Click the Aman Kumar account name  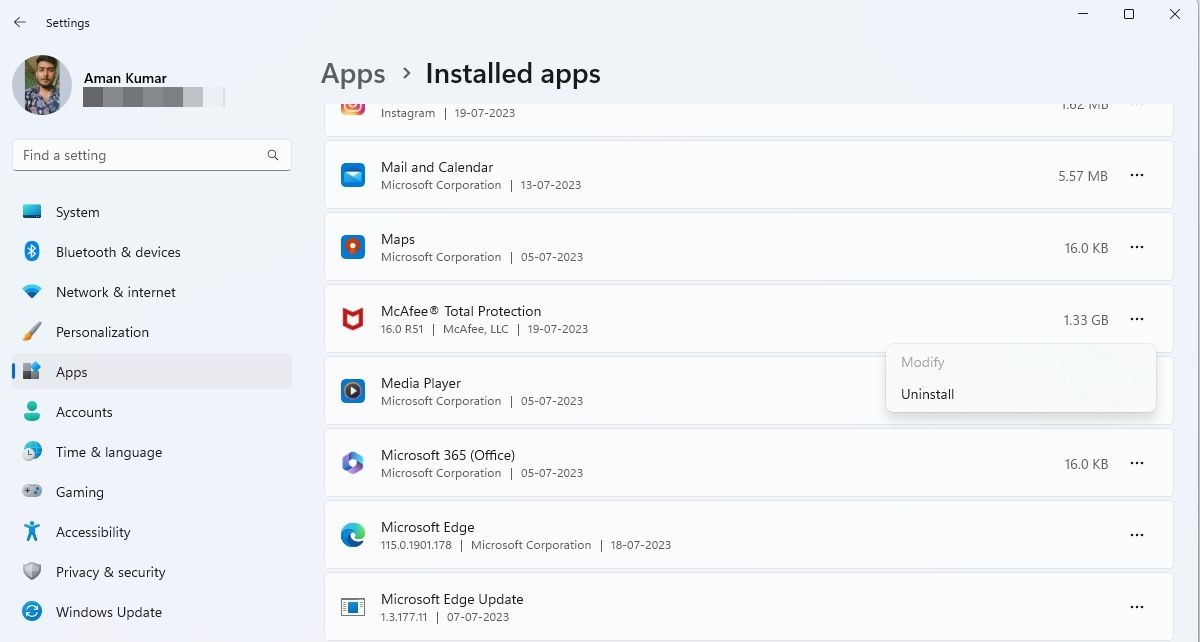point(126,78)
